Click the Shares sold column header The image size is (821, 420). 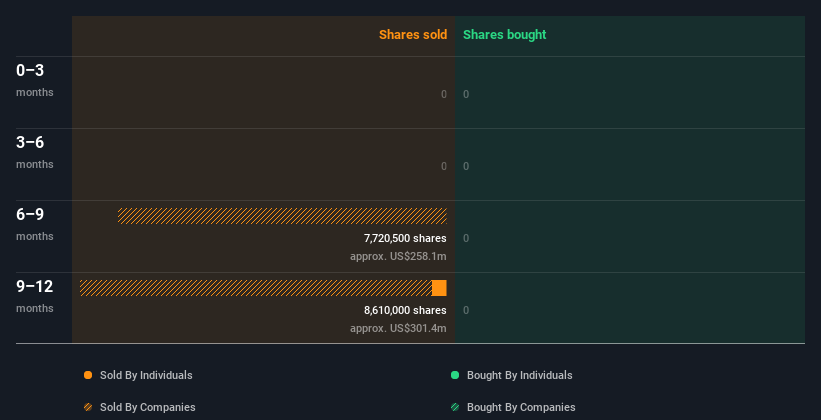(413, 35)
